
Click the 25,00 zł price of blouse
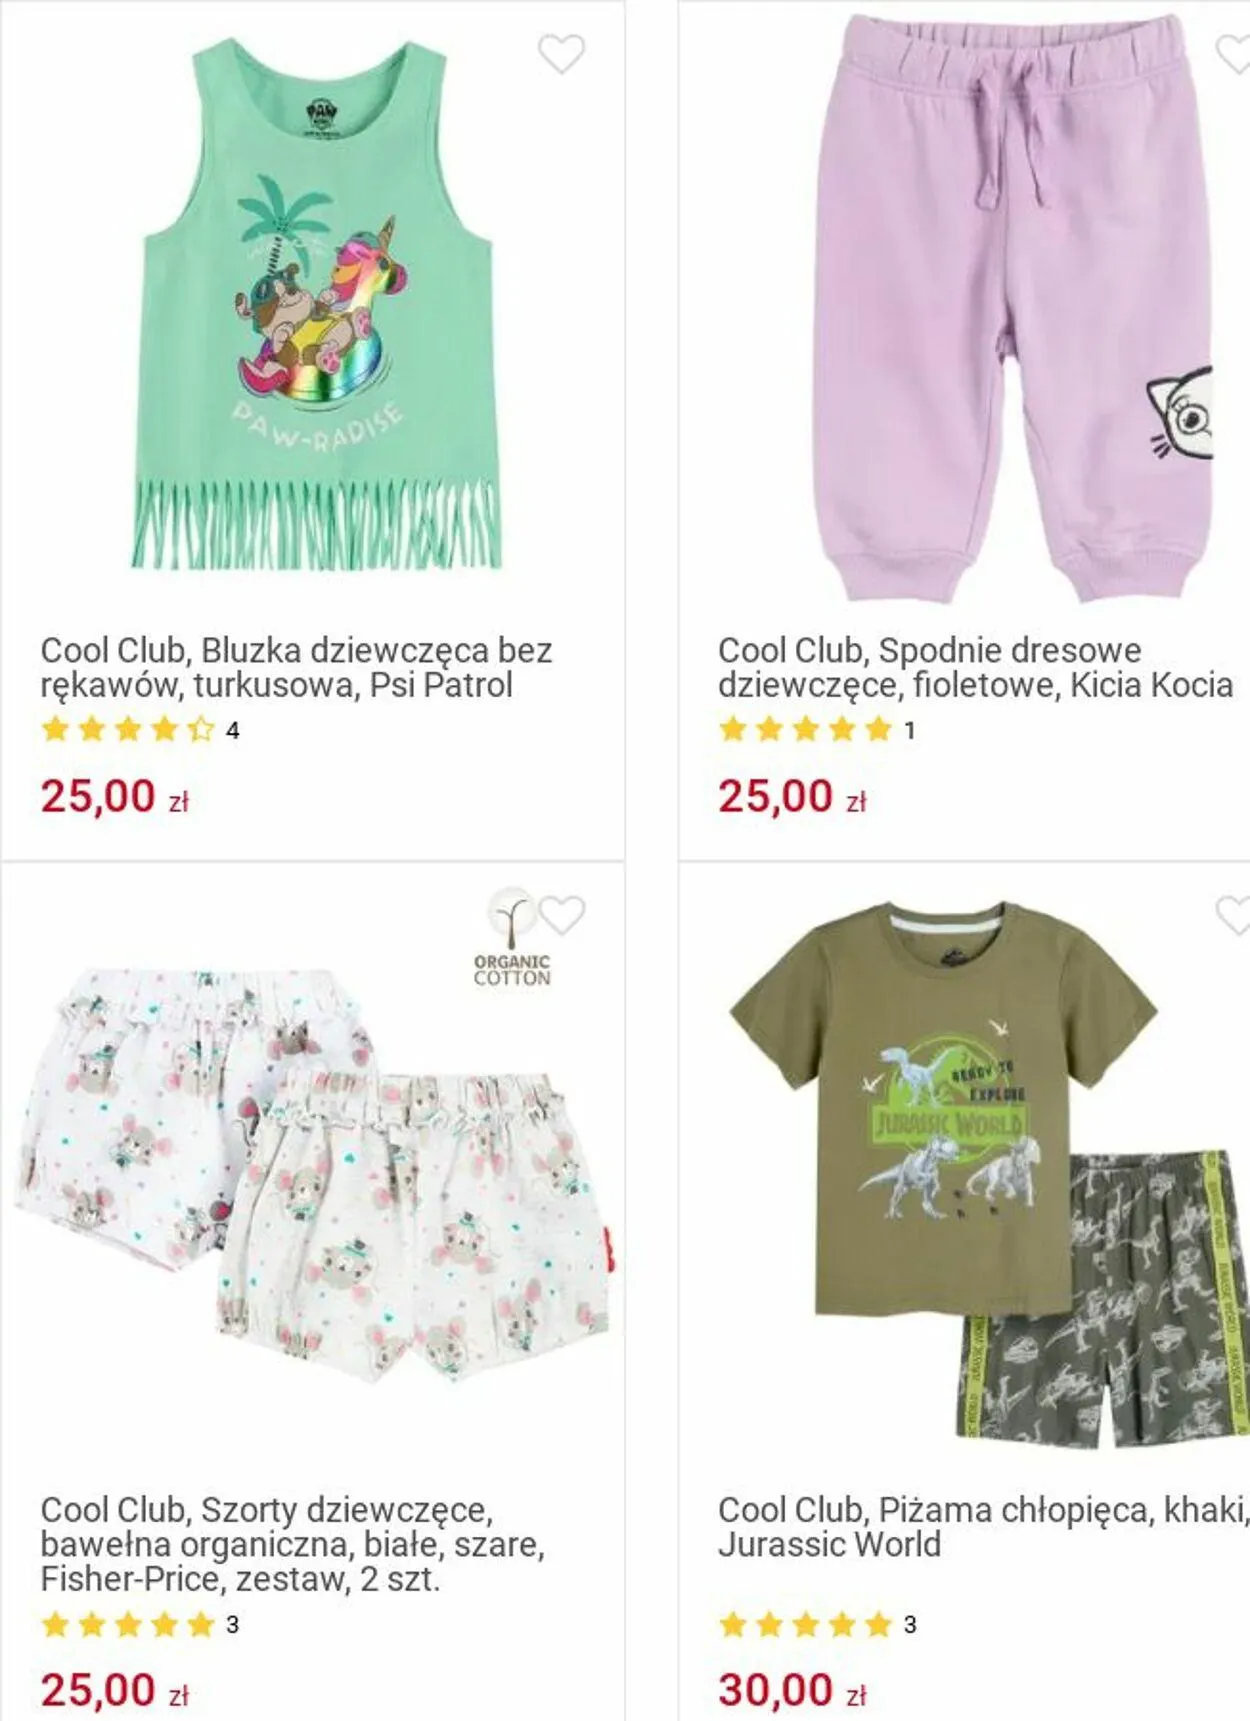115,796
